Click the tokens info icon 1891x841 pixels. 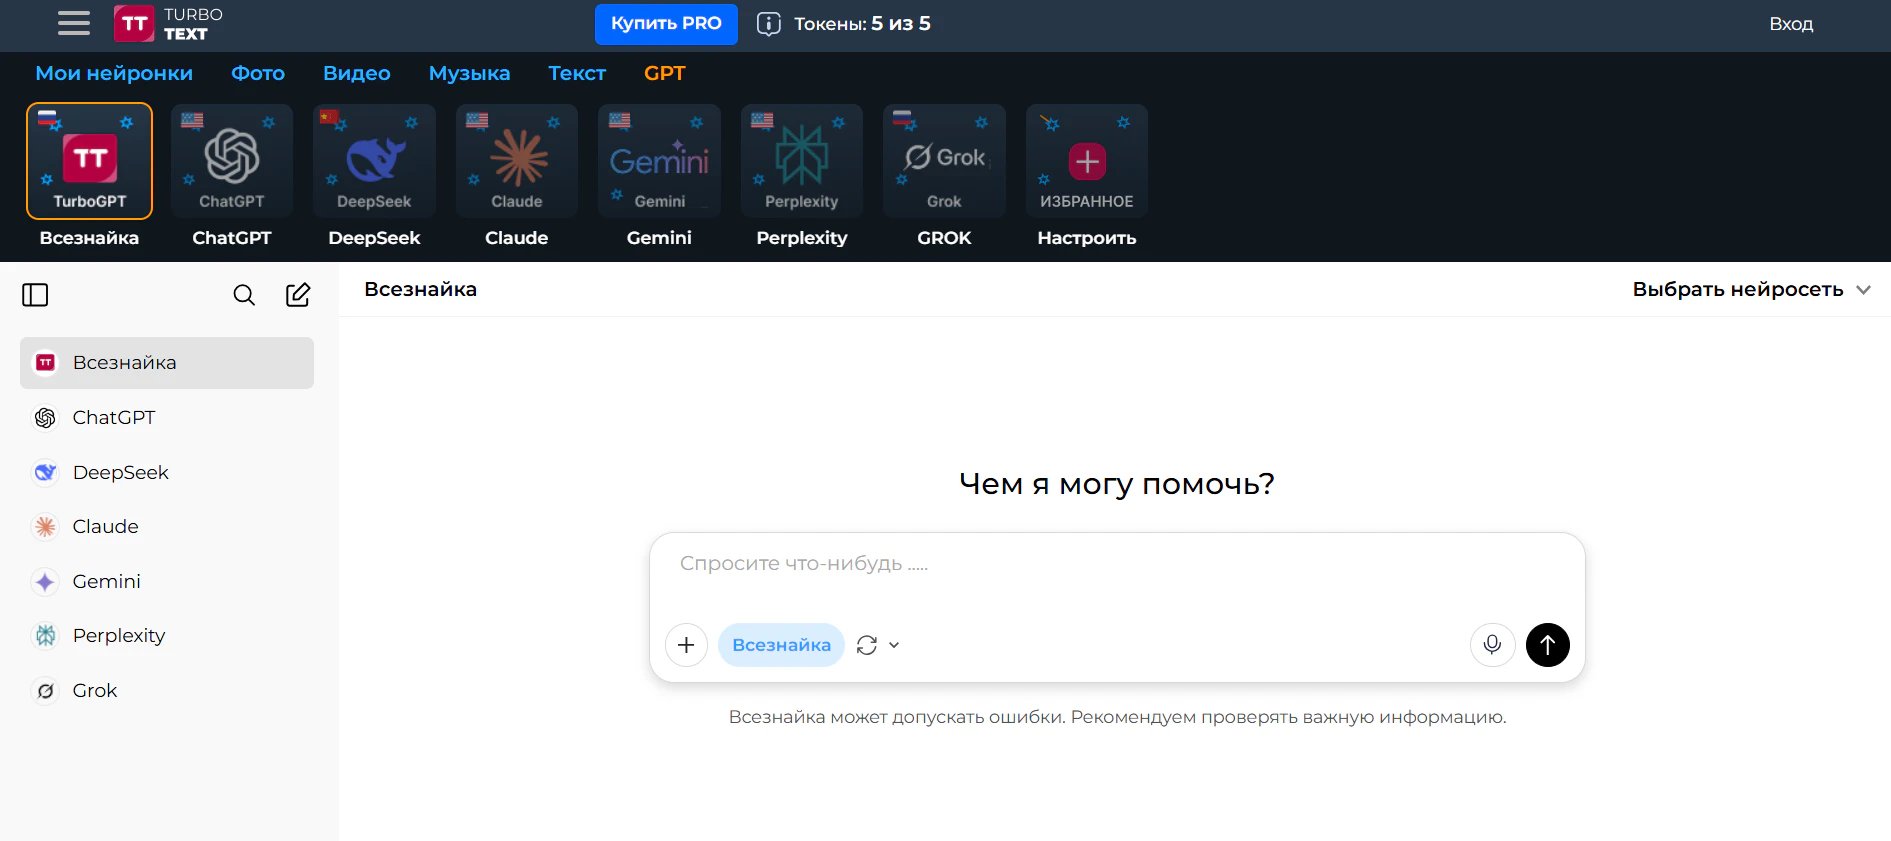(768, 24)
